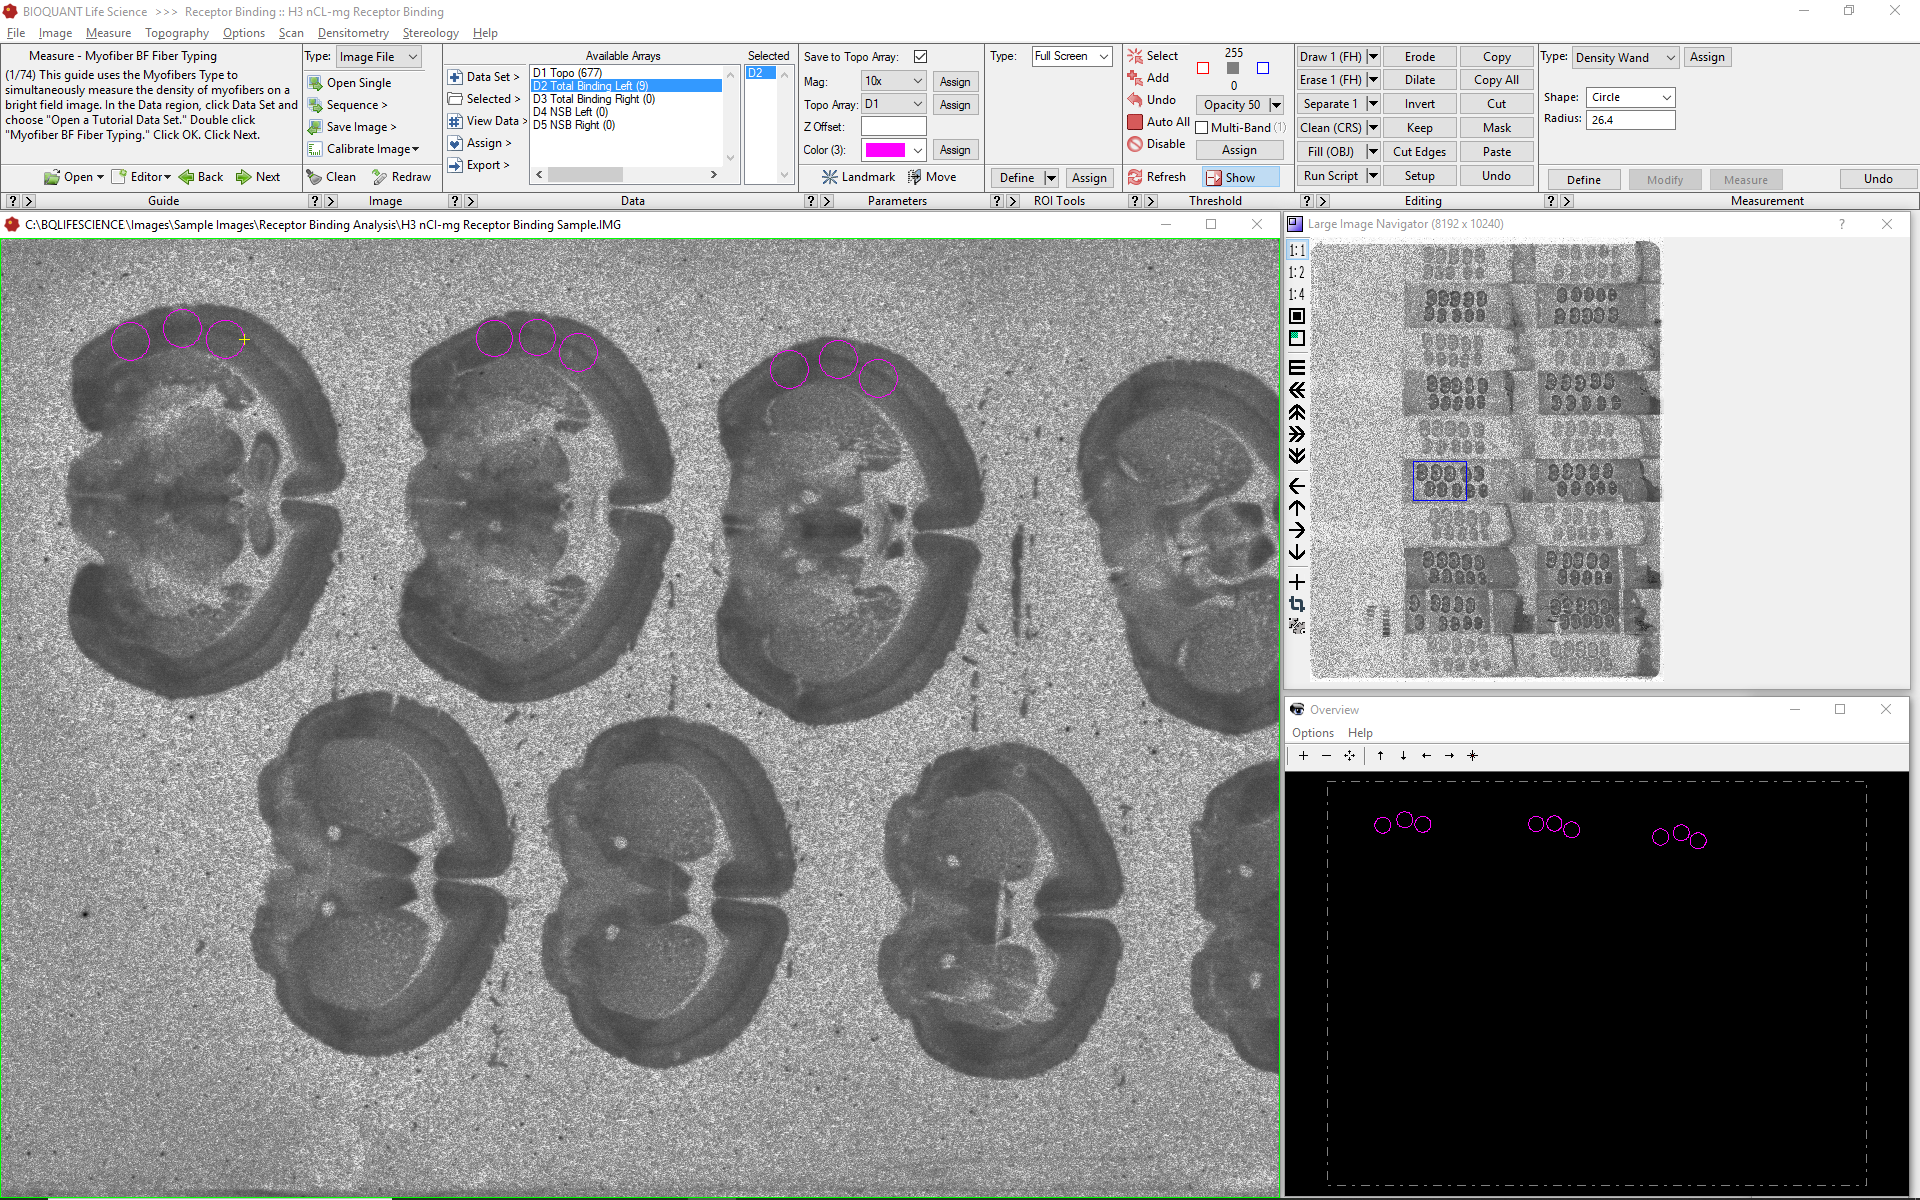Screen dimensions: 1920x1200
Task: Click the magenta Color swatch
Action: point(885,150)
